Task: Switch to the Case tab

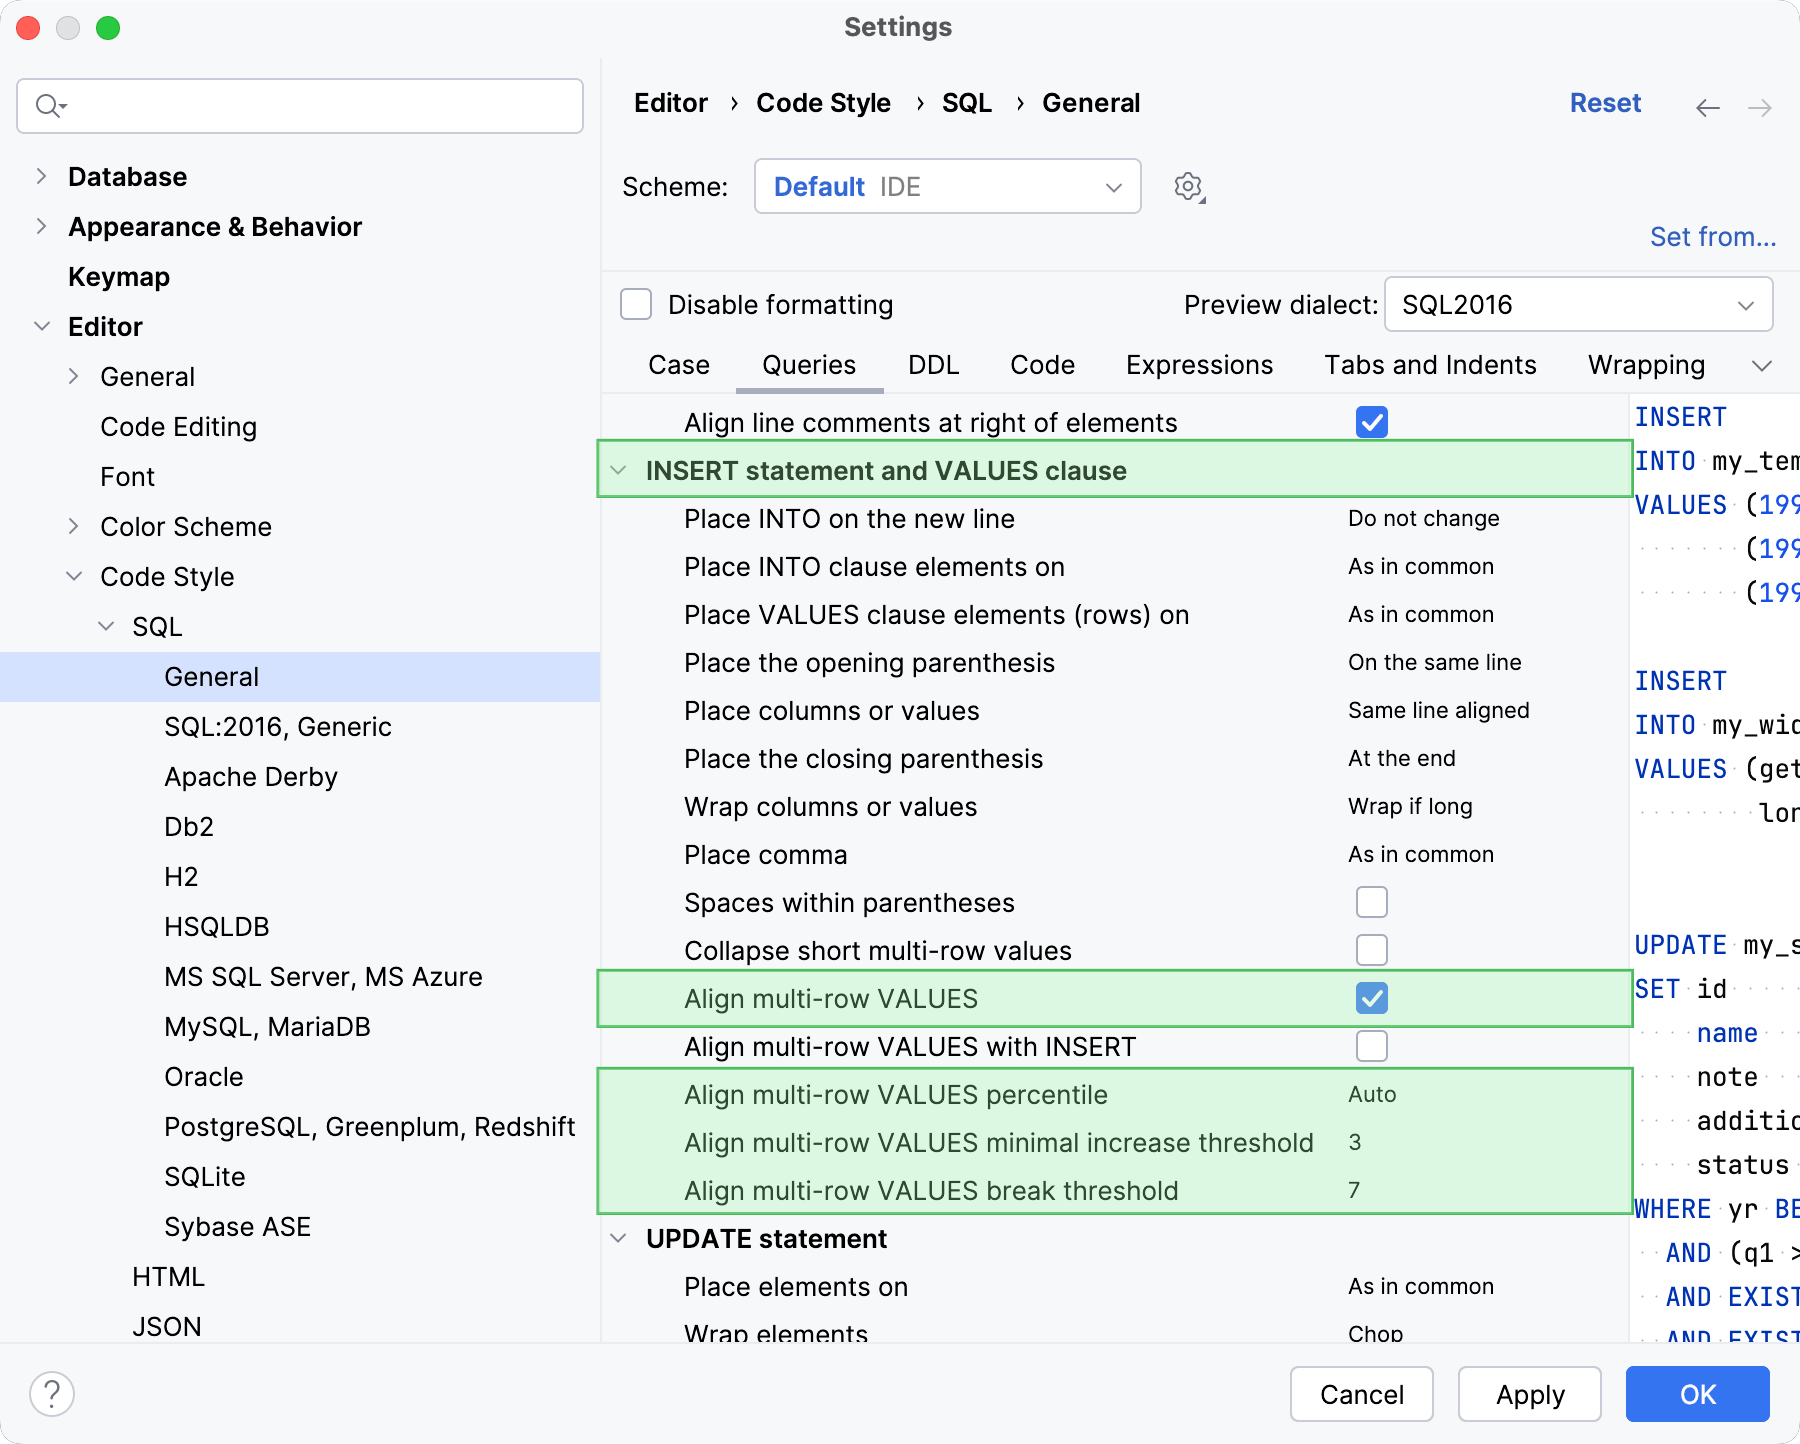Action: [678, 365]
